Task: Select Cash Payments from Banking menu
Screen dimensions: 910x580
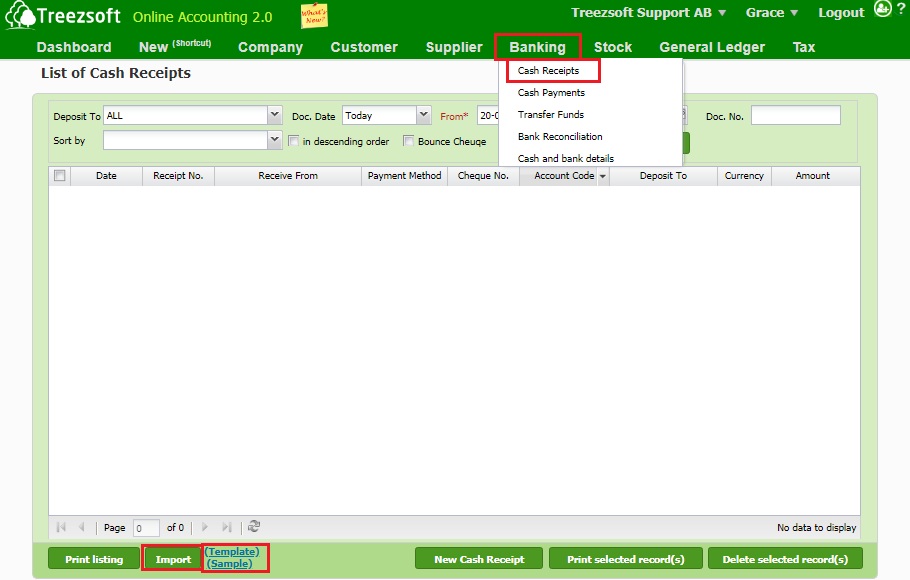Action: [x=551, y=93]
